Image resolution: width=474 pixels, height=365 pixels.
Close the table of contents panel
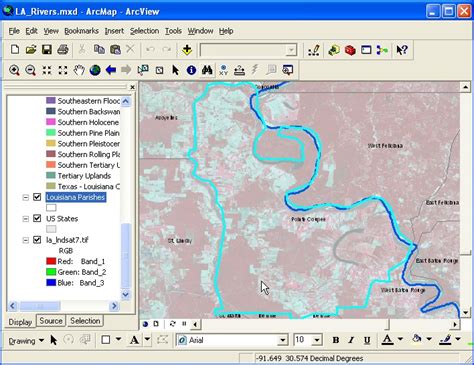click(132, 87)
